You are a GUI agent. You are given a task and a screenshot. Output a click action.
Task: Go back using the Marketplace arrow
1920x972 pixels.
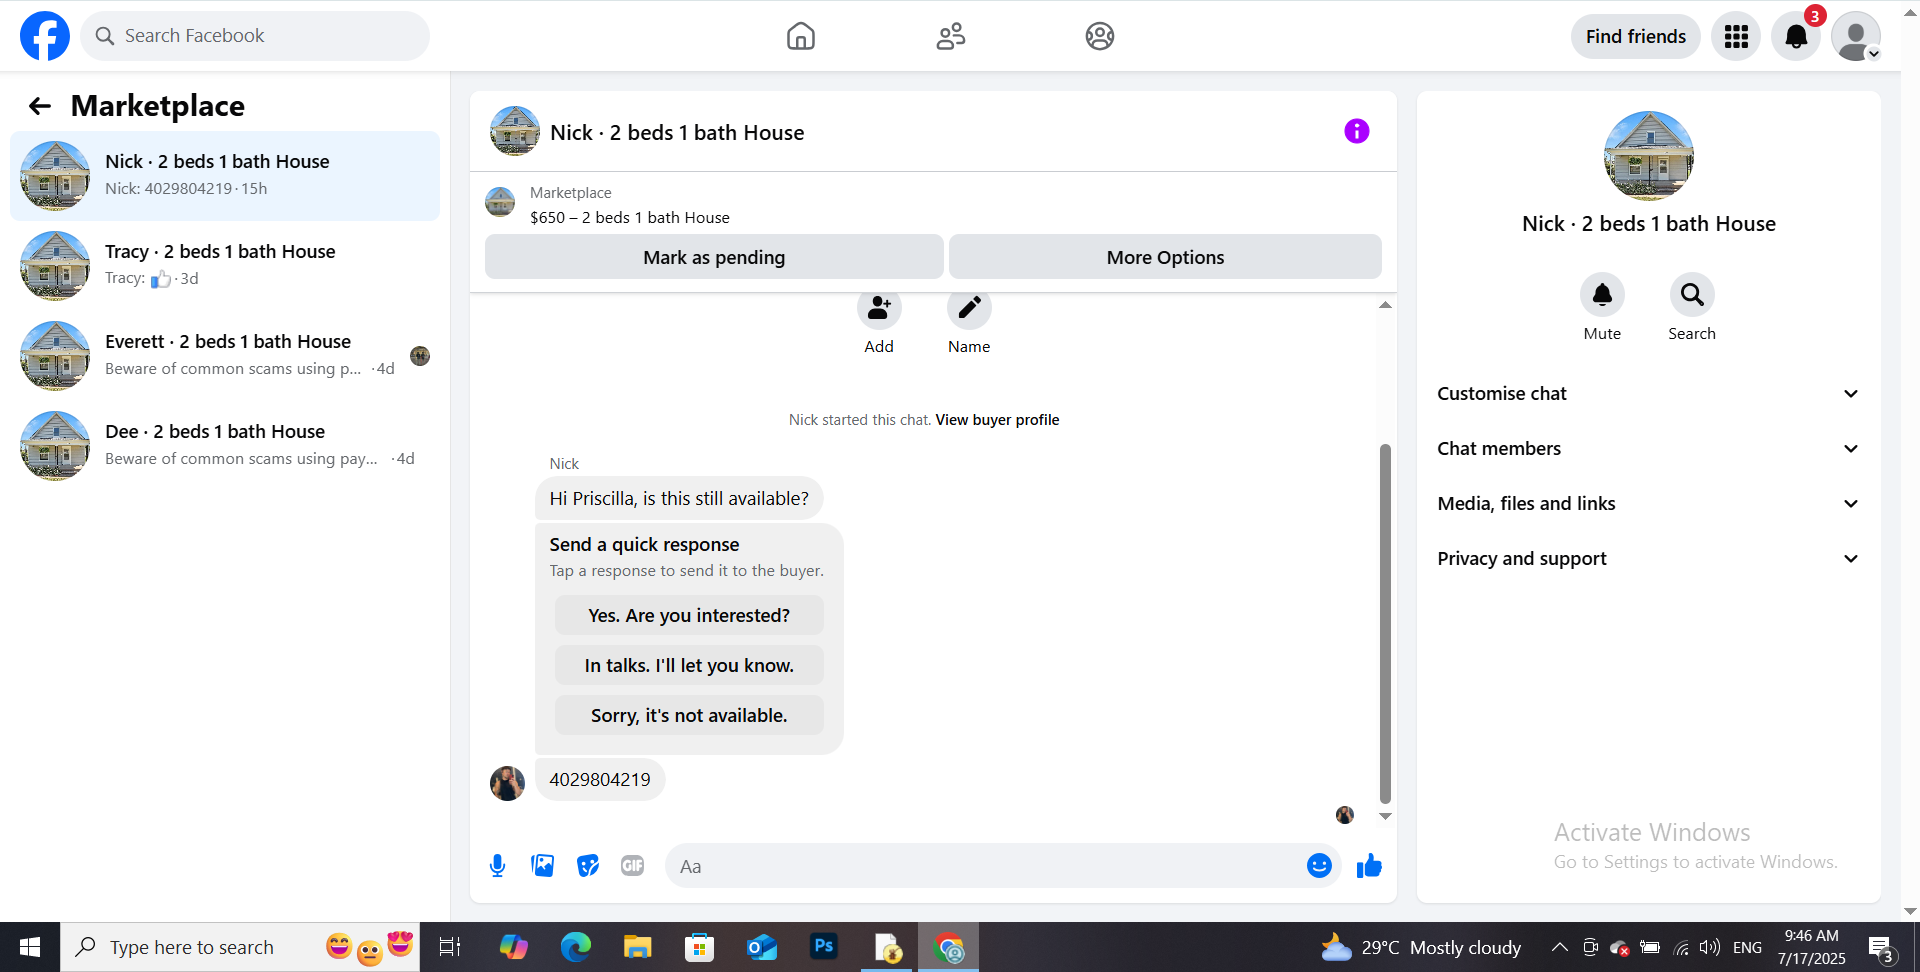click(40, 106)
